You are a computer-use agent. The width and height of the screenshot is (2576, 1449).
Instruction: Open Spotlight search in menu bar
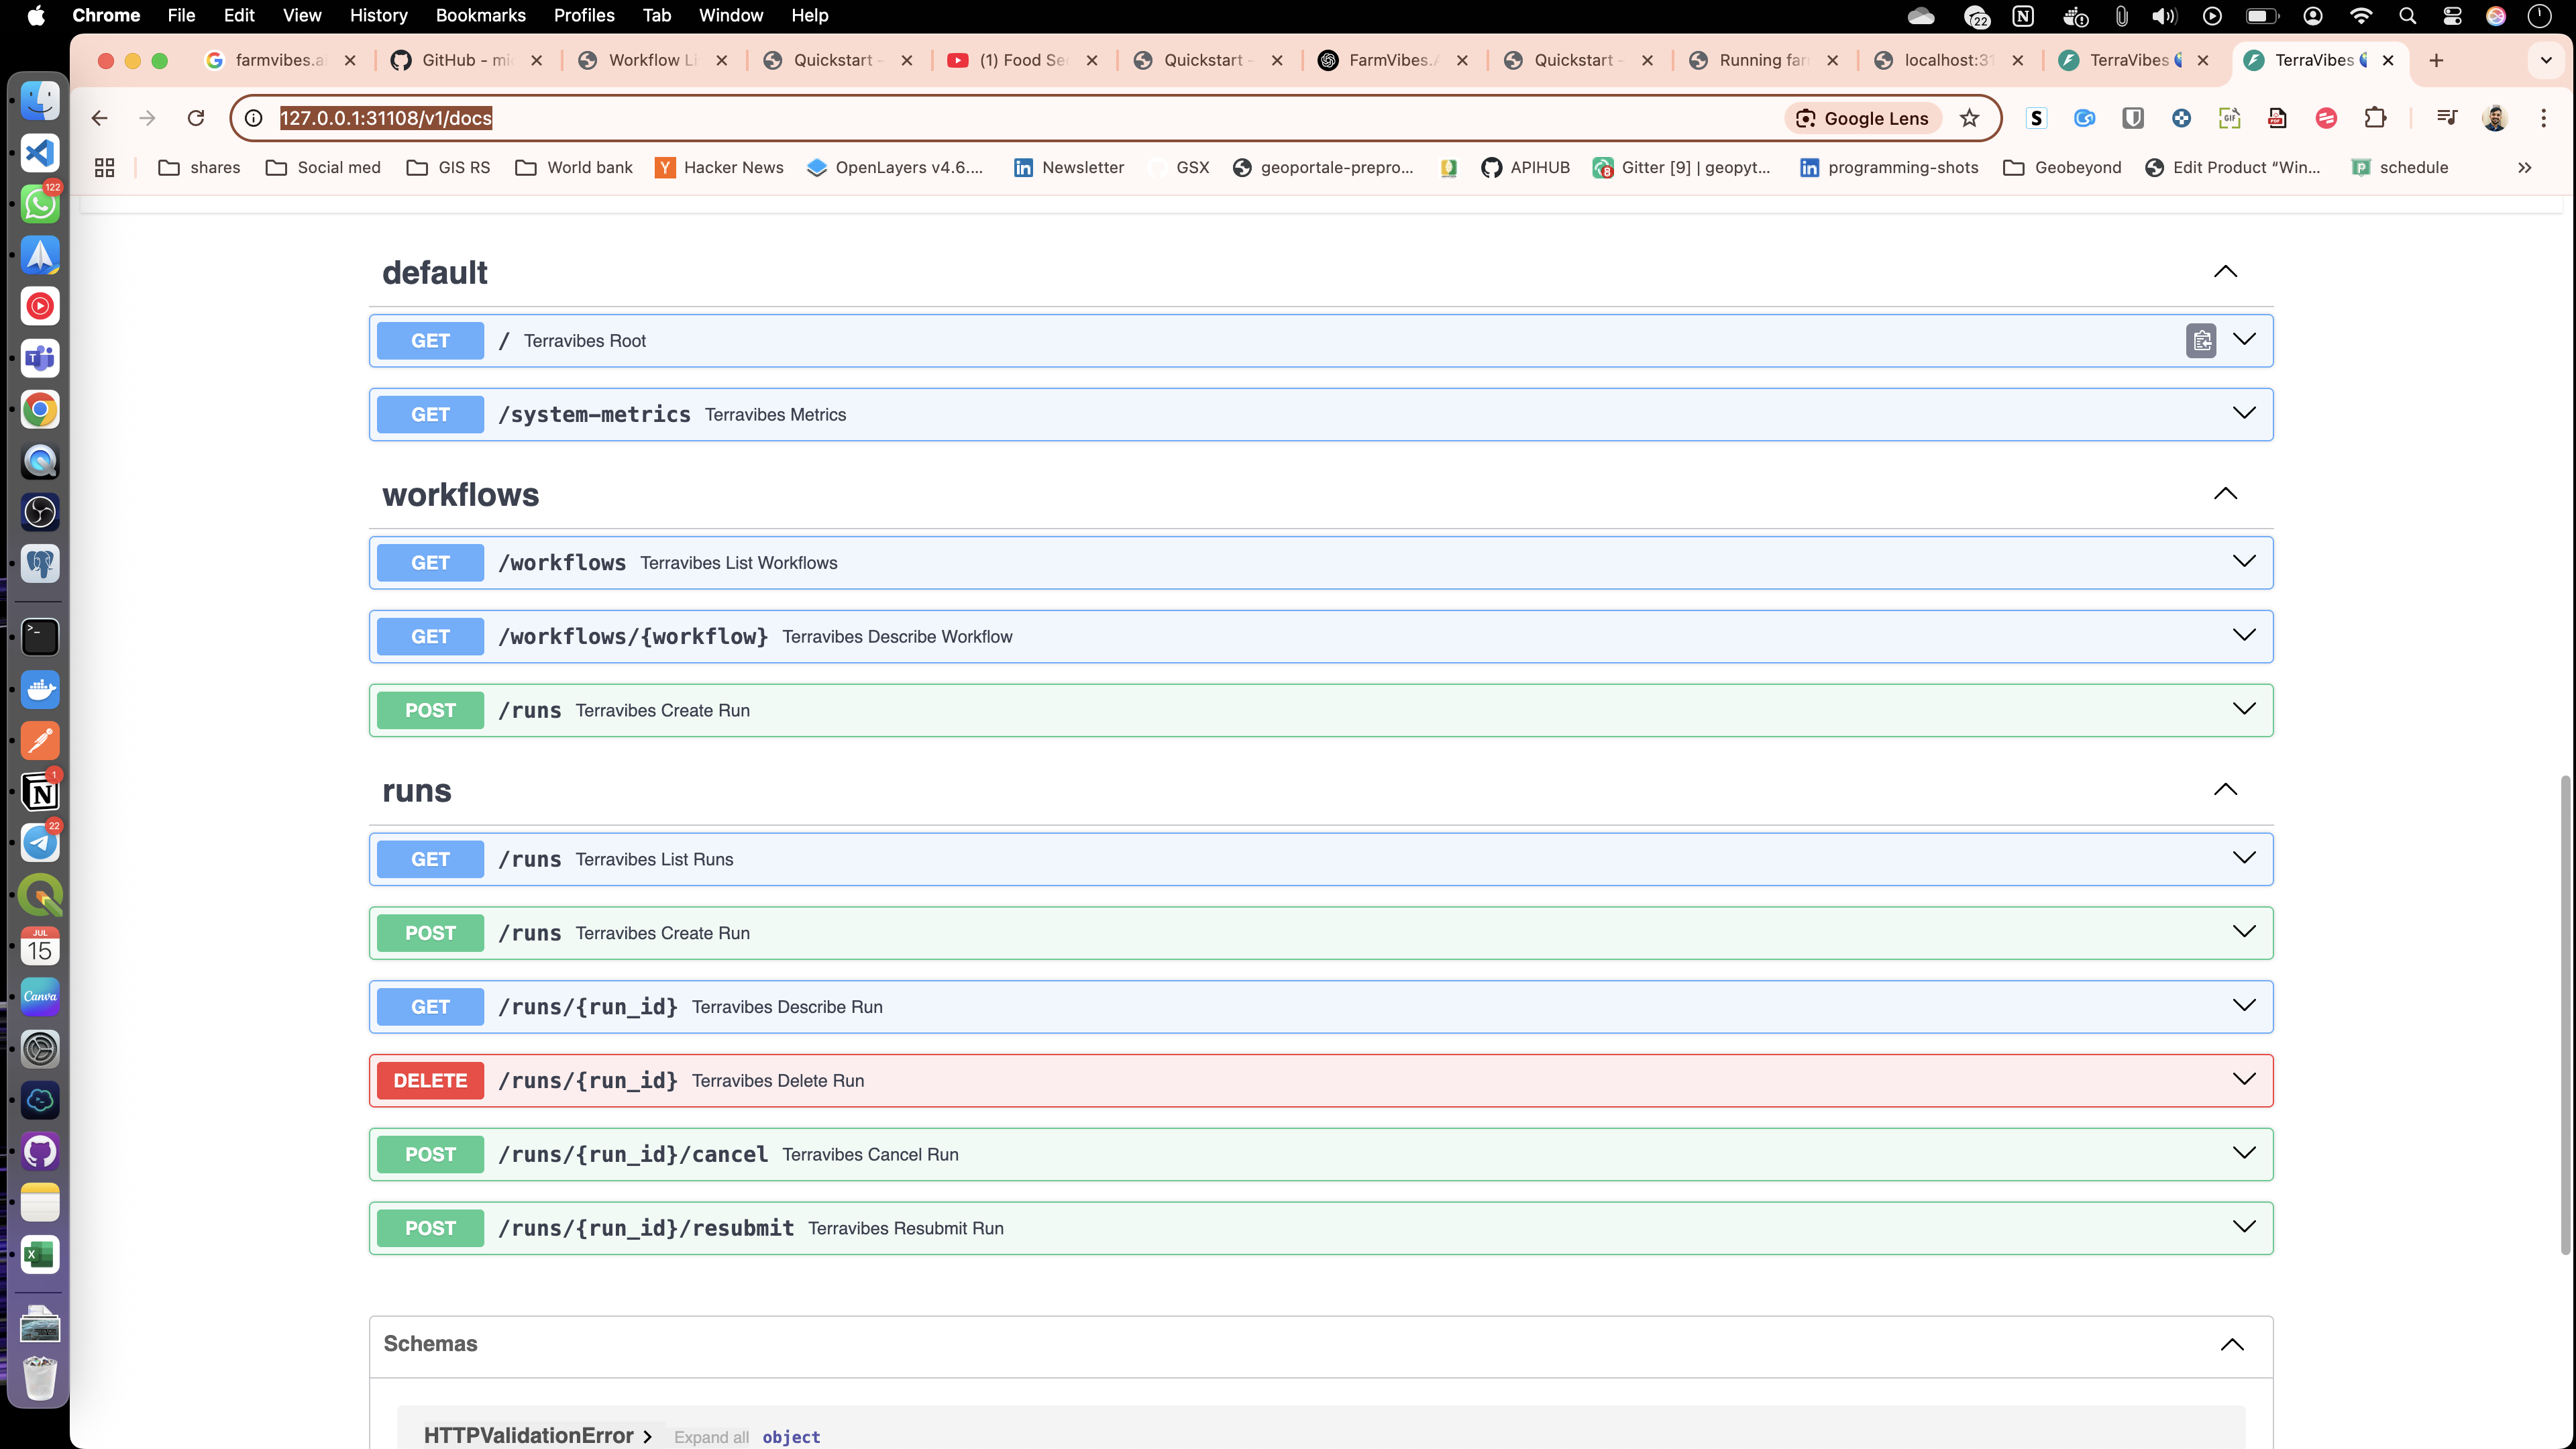click(2408, 15)
